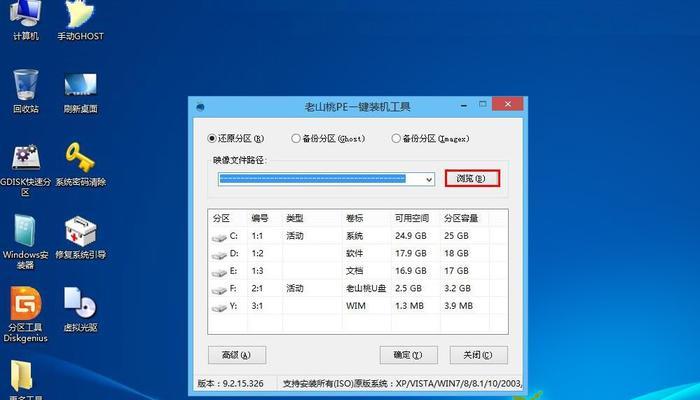Click the drive icon for partition E:
The width and height of the screenshot is (700, 400).
click(219, 273)
